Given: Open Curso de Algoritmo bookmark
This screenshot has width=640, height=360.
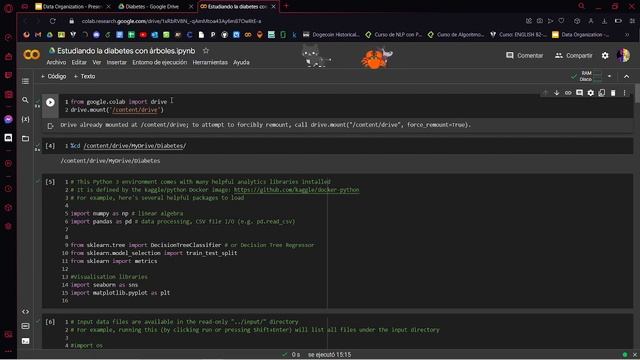Looking at the screenshot, I should click(x=456, y=35).
